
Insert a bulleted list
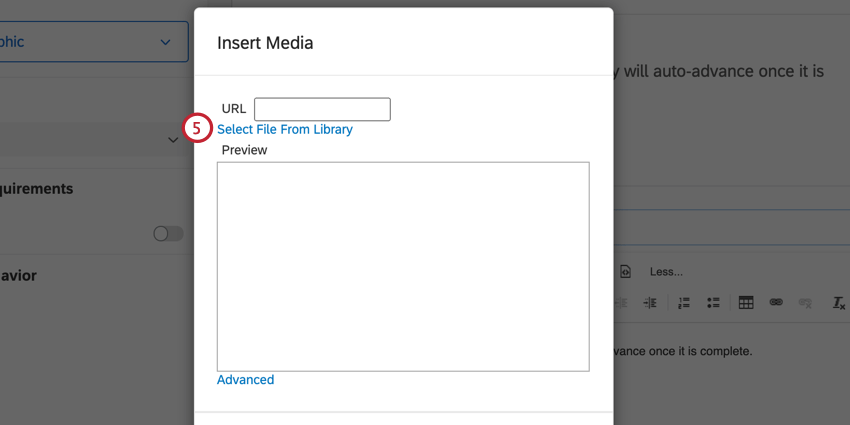[x=714, y=303]
